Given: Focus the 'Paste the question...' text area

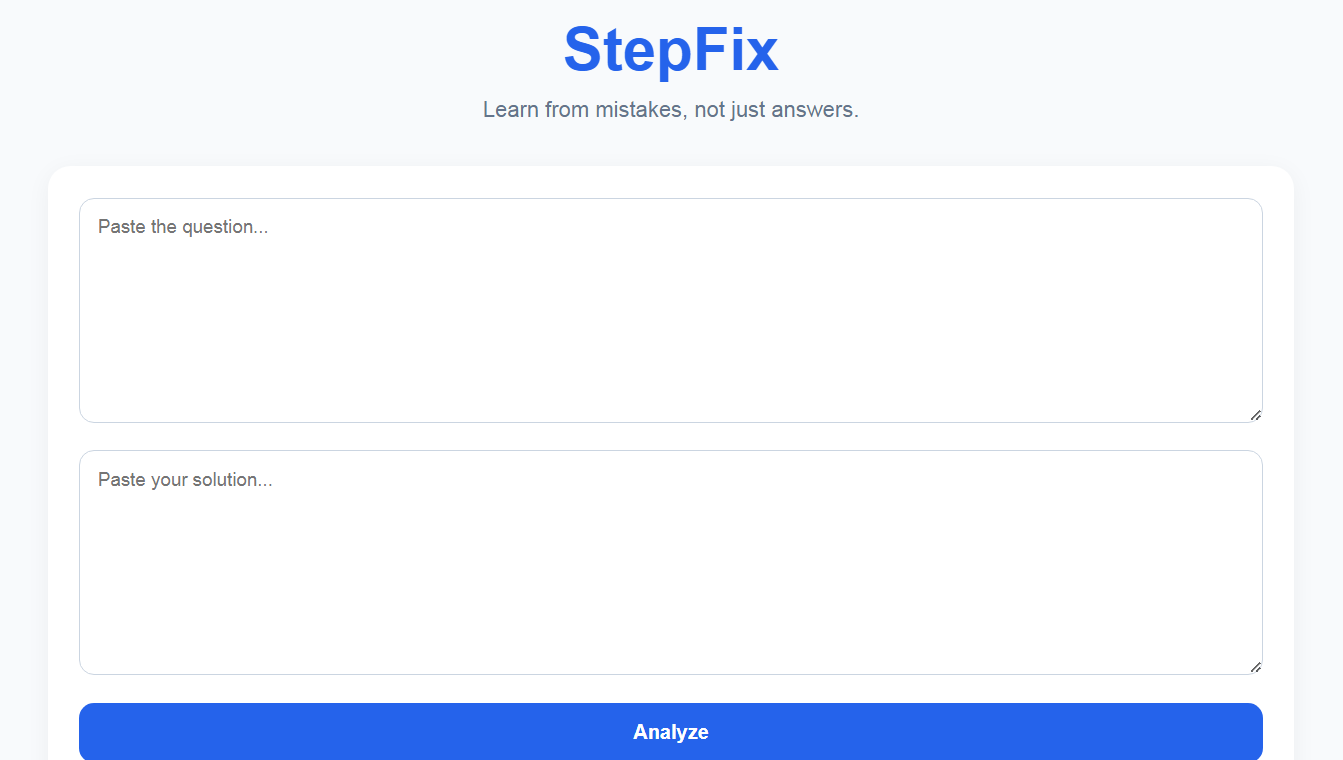Looking at the screenshot, I should click(671, 310).
